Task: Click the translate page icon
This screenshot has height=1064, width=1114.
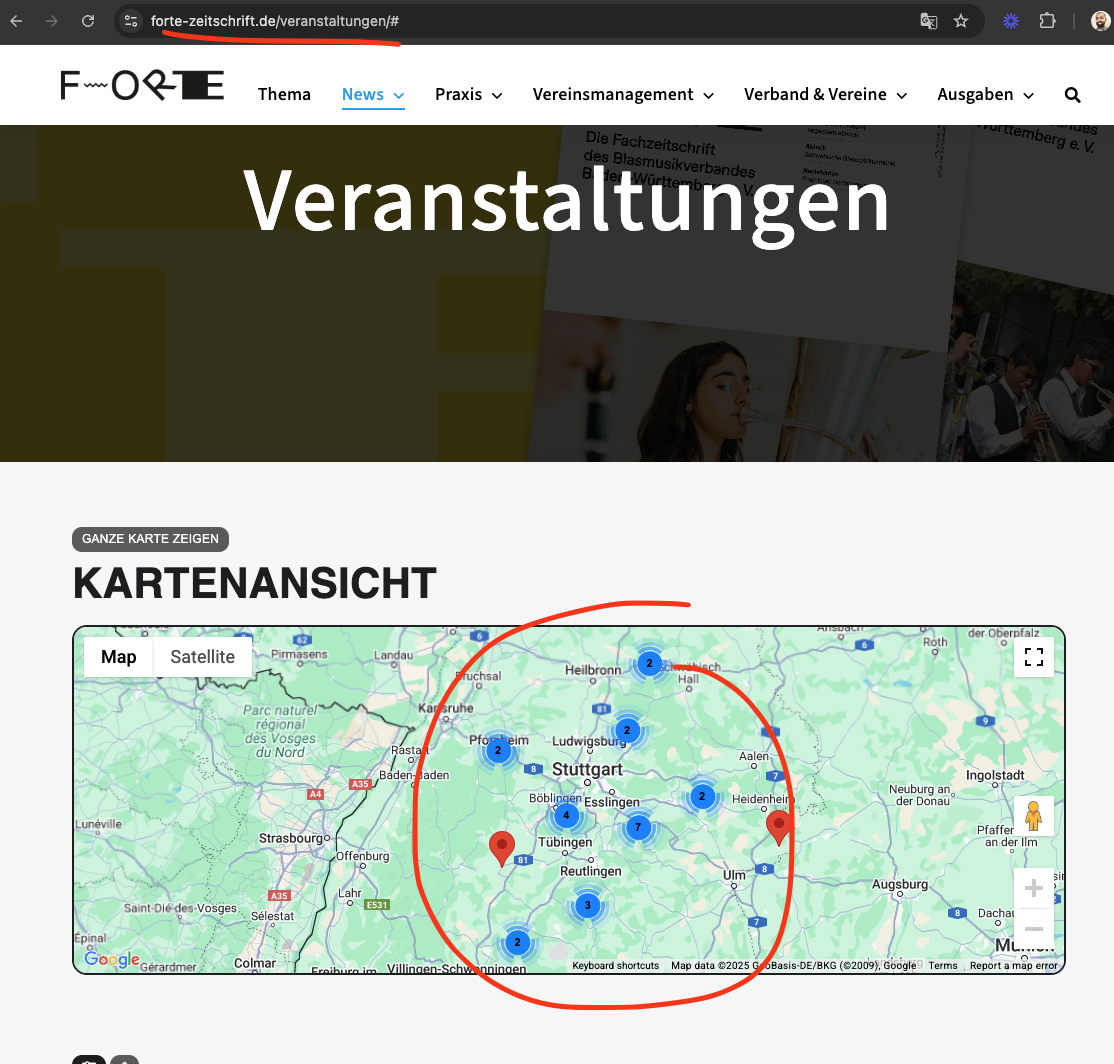Action: [x=929, y=21]
